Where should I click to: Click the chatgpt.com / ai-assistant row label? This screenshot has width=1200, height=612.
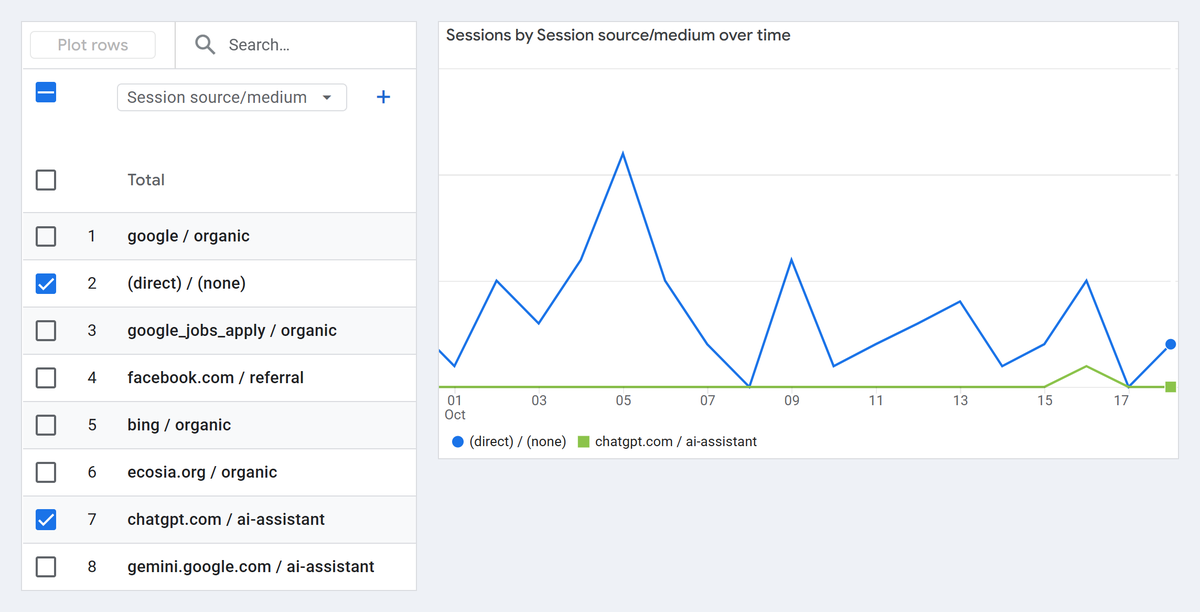click(226, 519)
